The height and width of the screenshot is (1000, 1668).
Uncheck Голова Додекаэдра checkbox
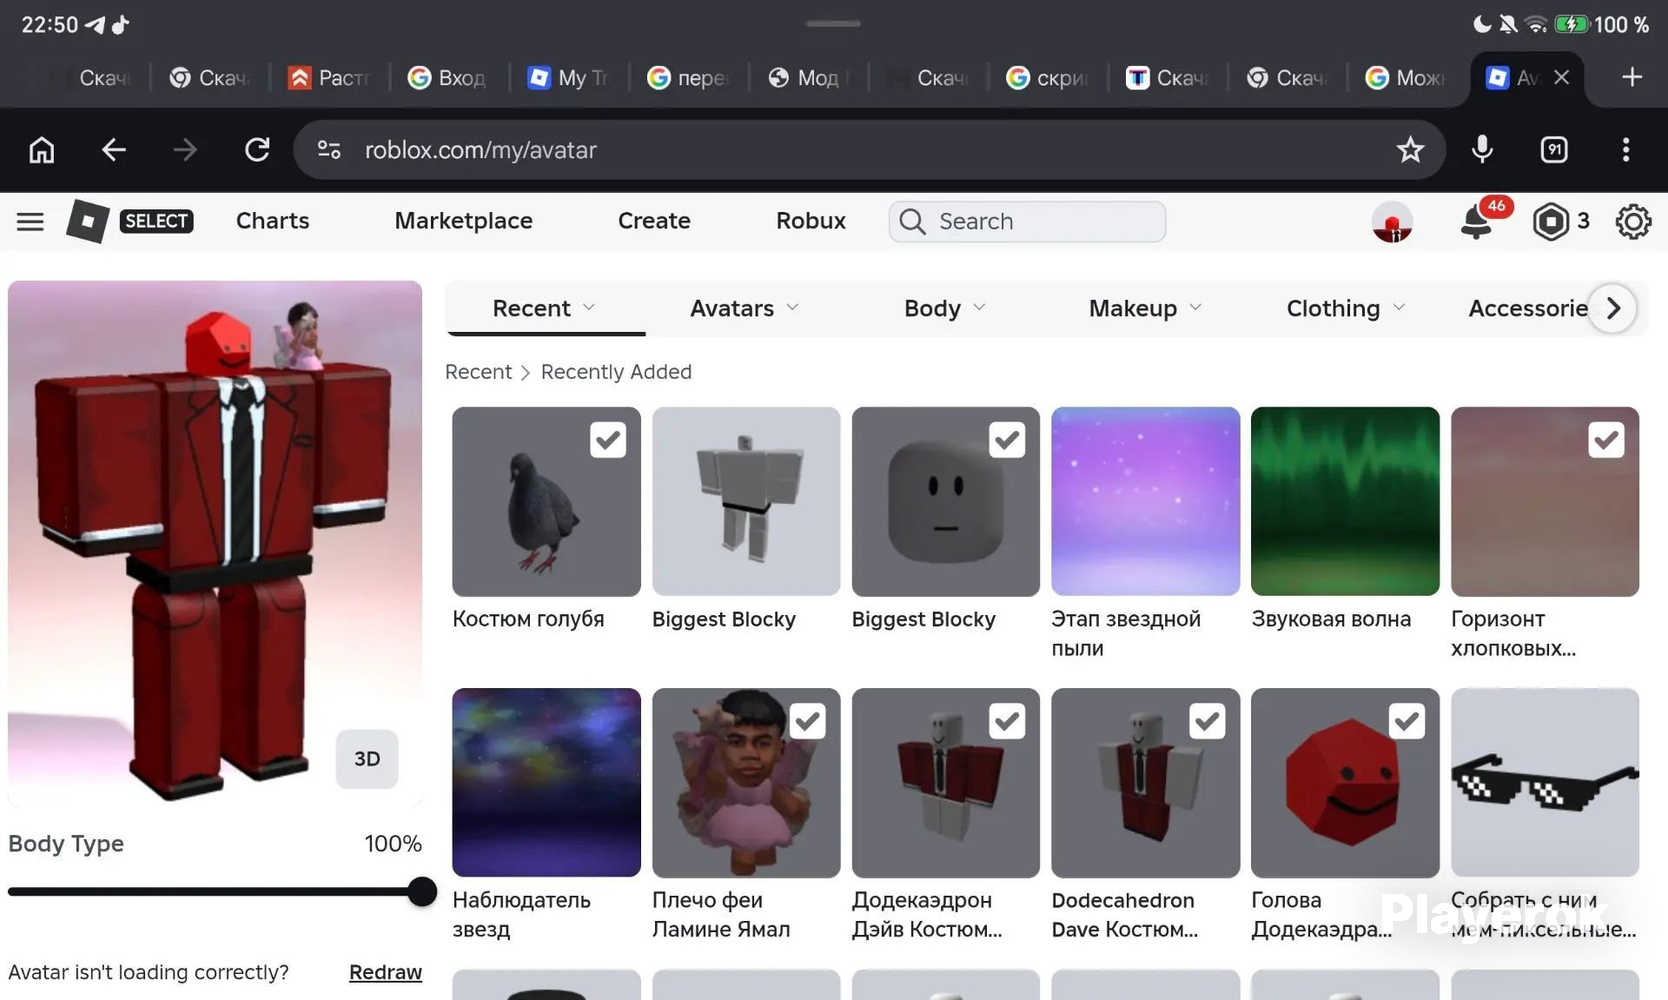(1406, 721)
